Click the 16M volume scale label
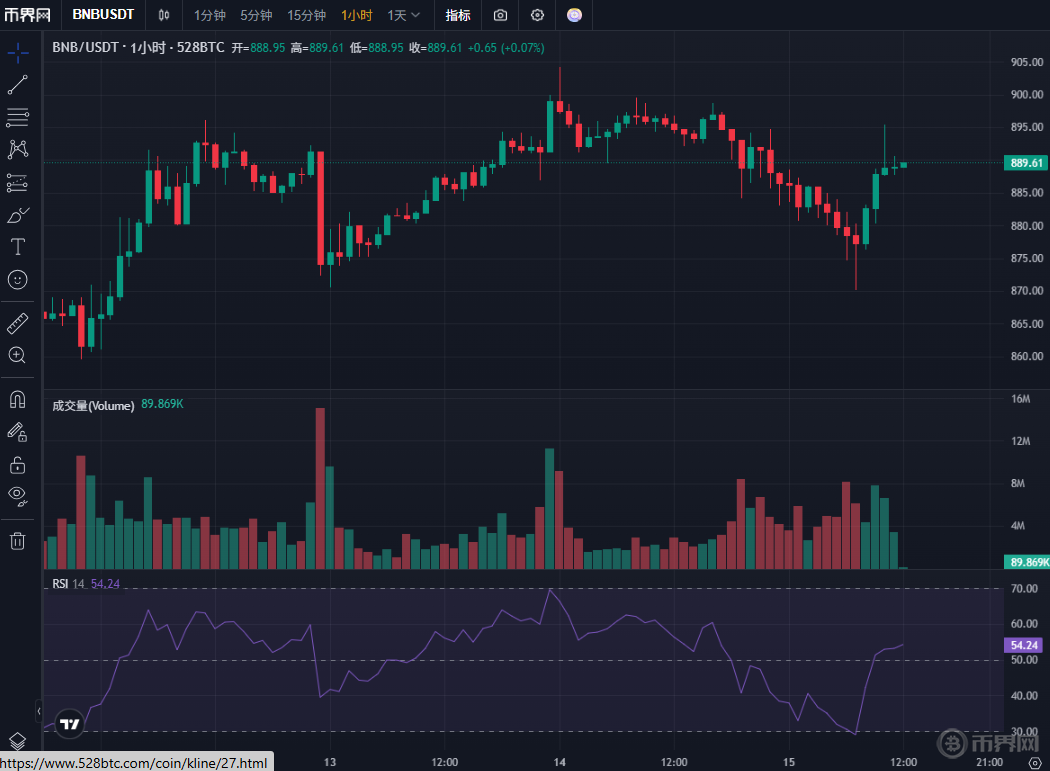The image size is (1050, 771). point(1021,399)
